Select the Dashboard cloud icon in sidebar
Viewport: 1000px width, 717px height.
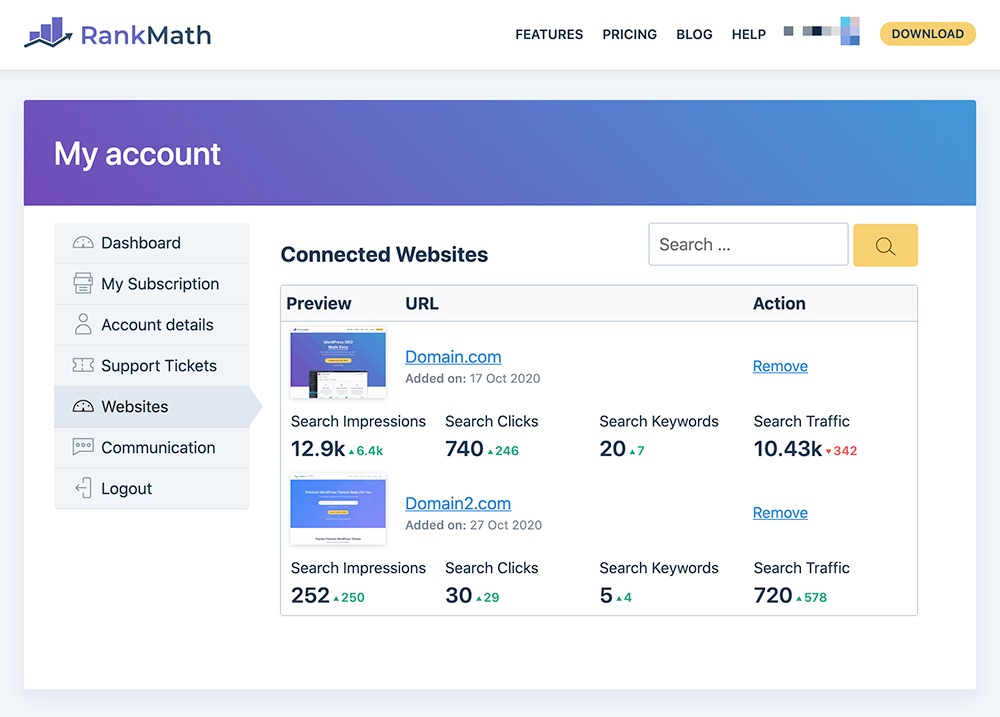click(x=83, y=242)
